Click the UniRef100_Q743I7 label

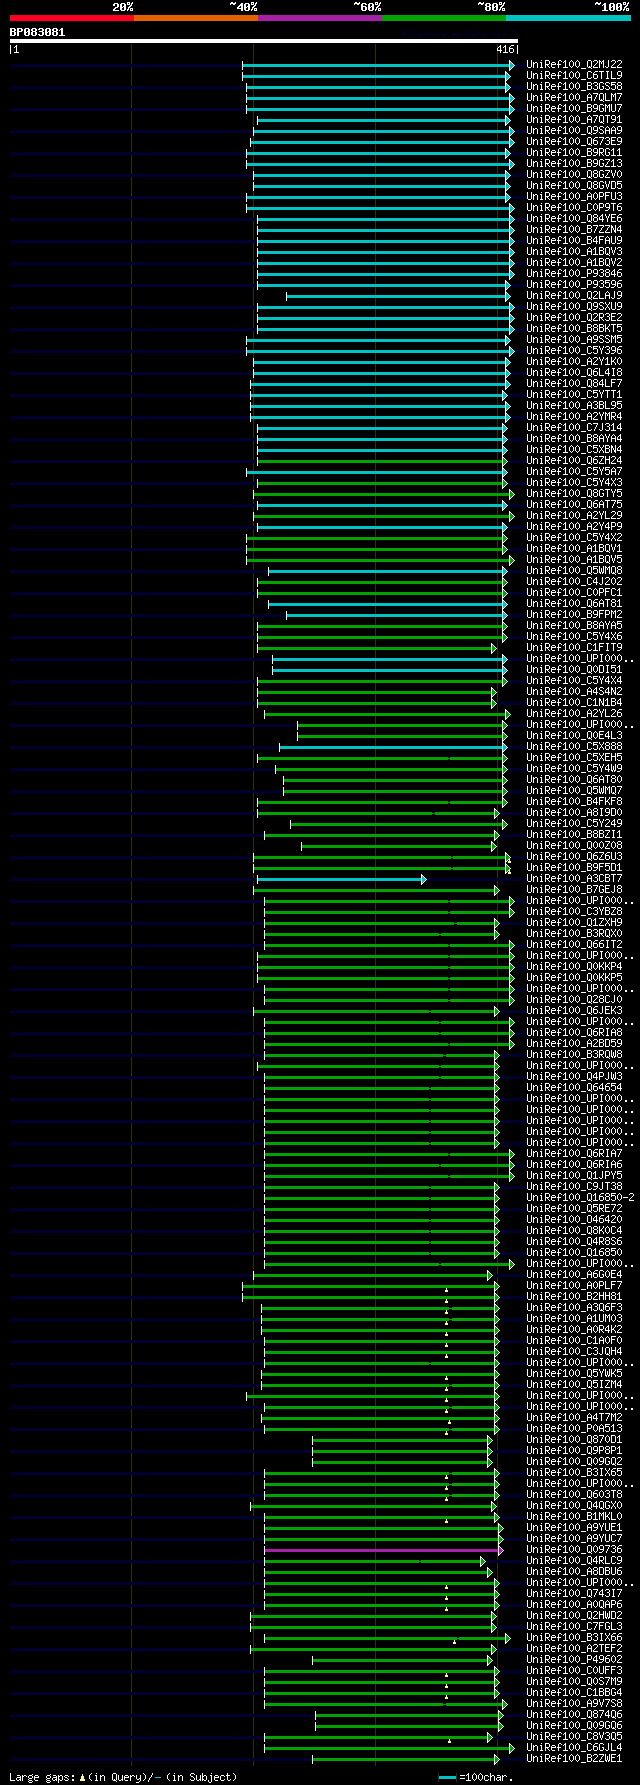tap(574, 1593)
